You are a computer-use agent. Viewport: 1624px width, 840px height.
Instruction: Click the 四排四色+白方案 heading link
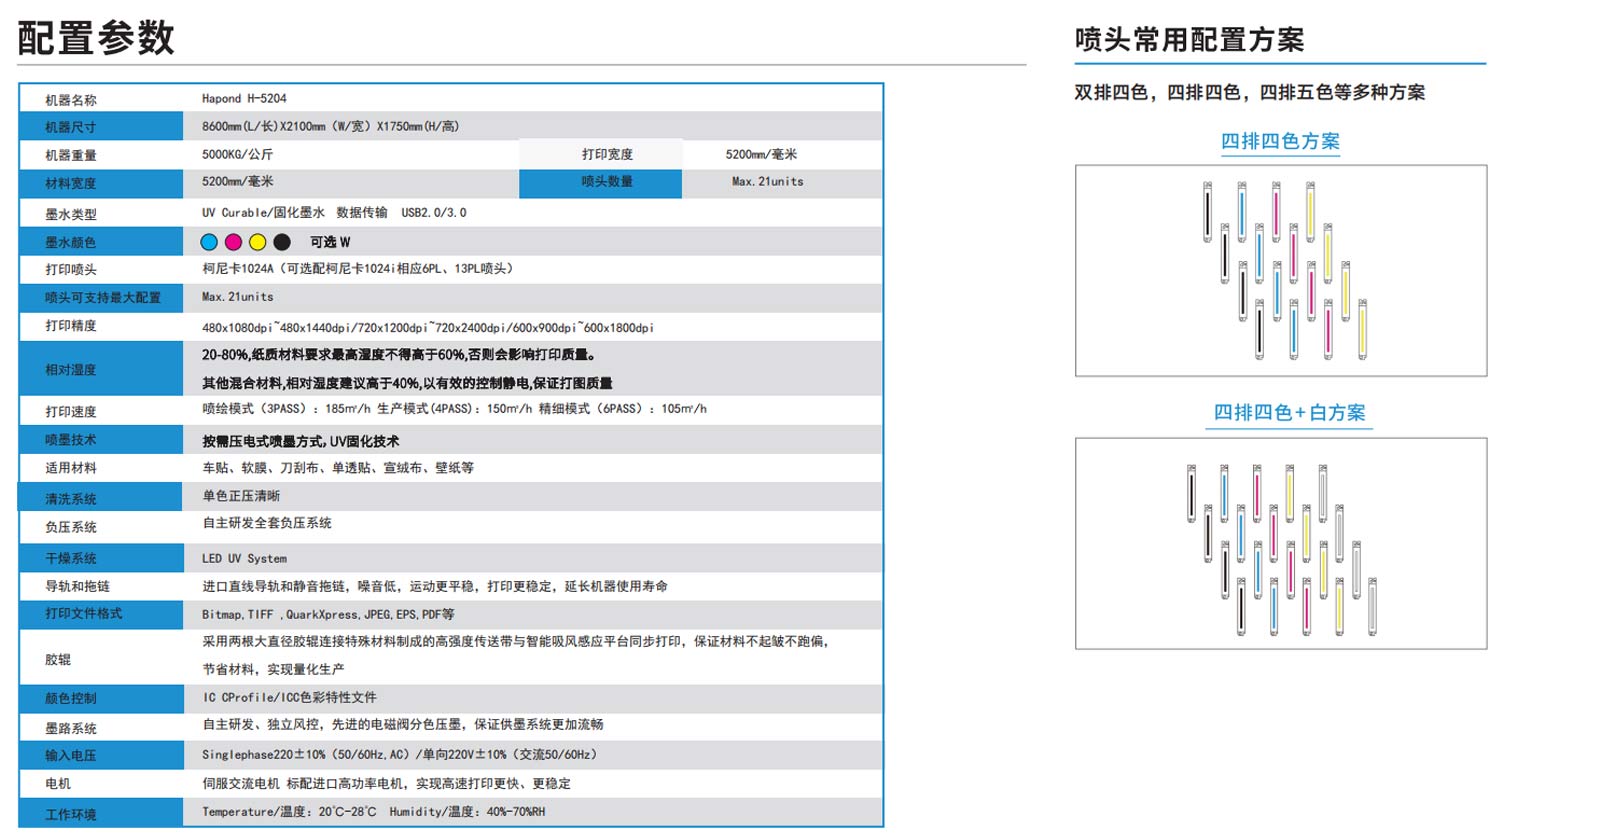tap(1289, 413)
